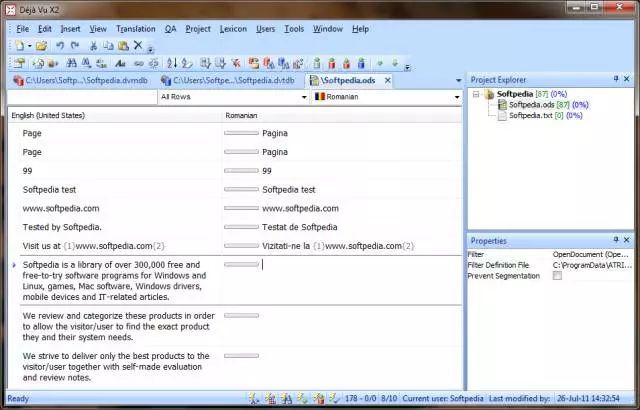Select the Softpedia.ods tab

coord(348,80)
